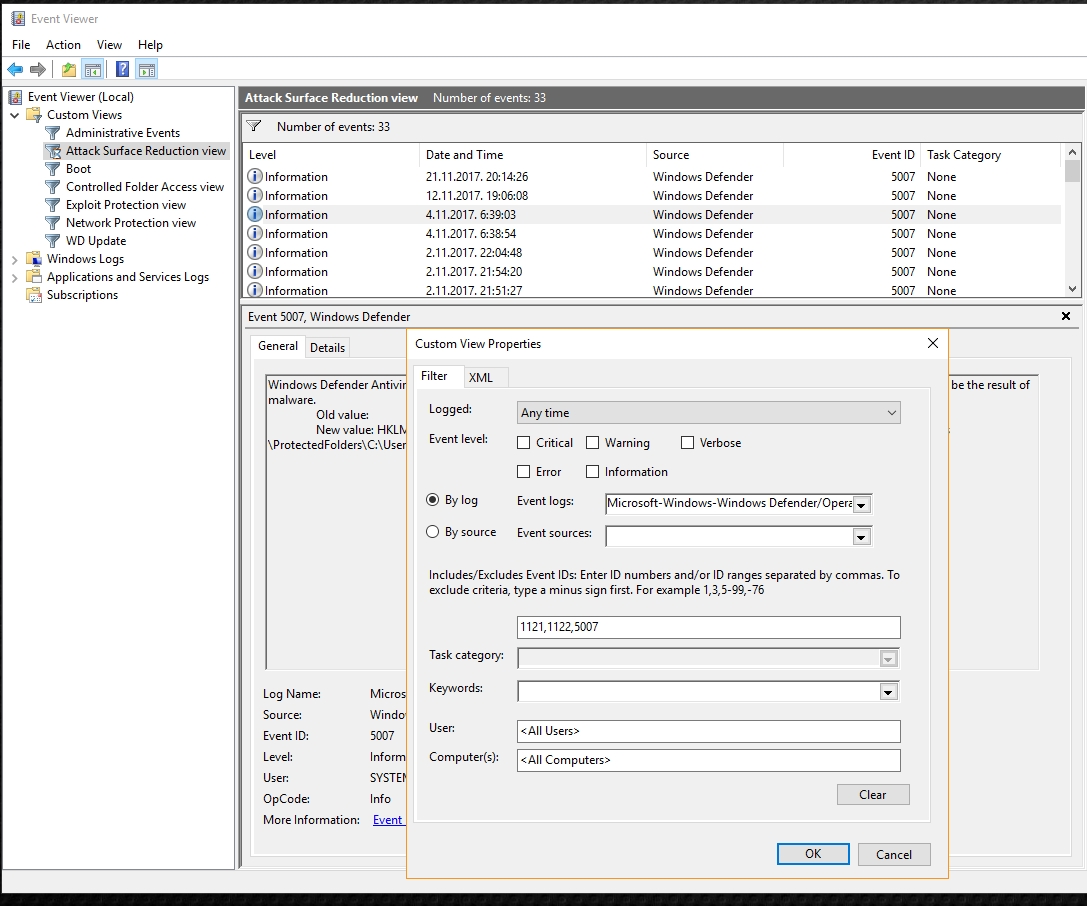
Task: Click the blue Back arrow in toolbar
Action: pos(15,70)
